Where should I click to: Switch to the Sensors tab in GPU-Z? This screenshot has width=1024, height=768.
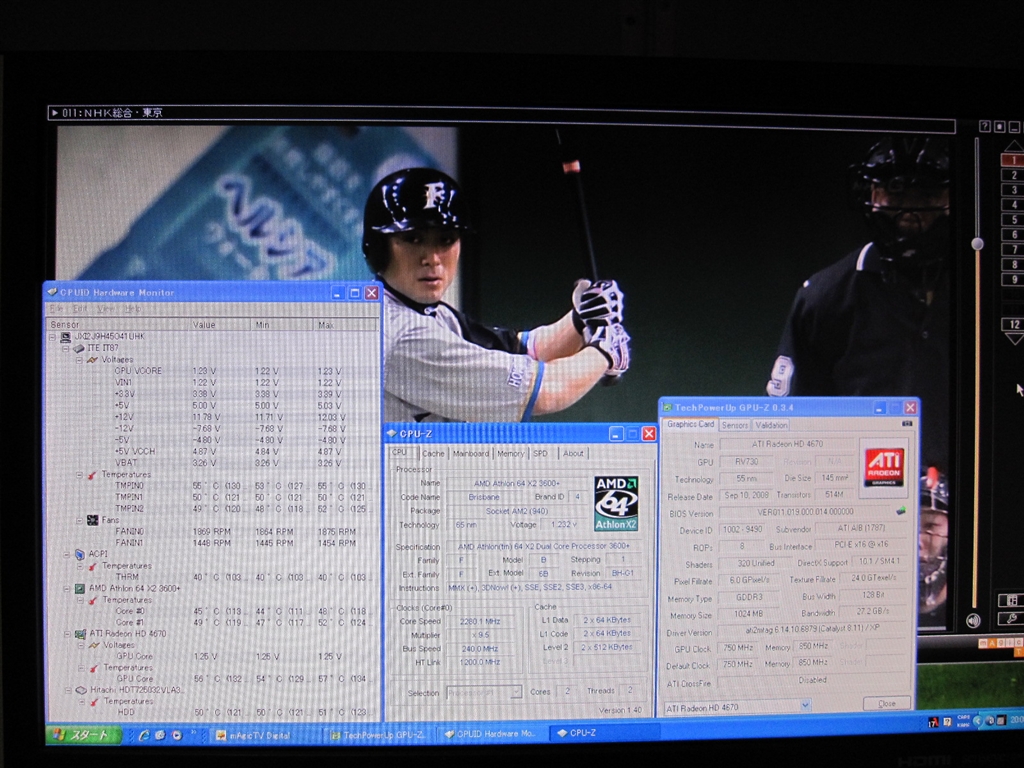click(x=735, y=425)
